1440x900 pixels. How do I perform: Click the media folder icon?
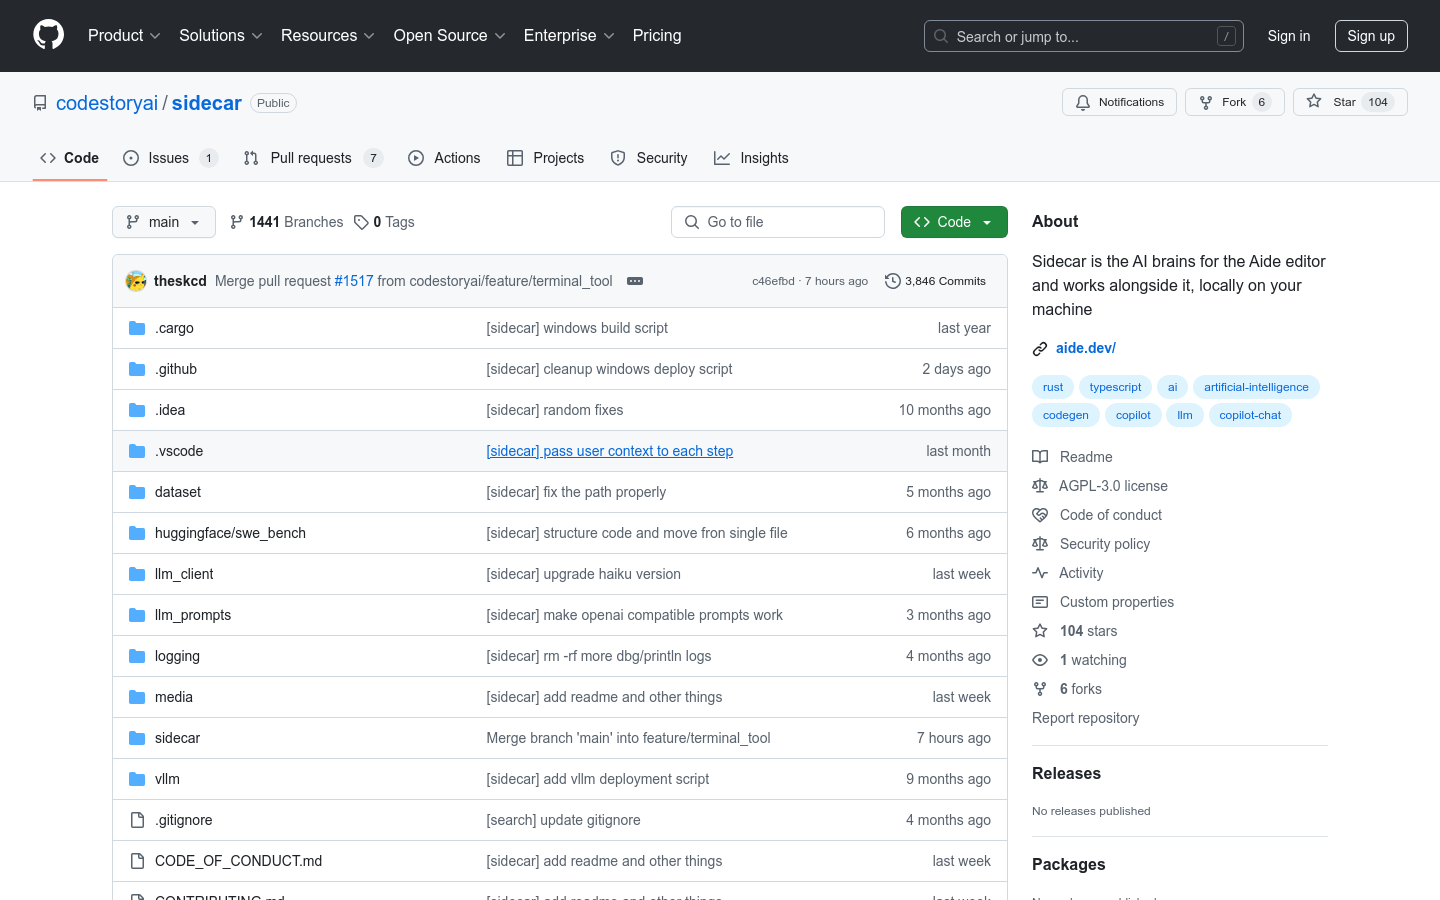point(137,697)
